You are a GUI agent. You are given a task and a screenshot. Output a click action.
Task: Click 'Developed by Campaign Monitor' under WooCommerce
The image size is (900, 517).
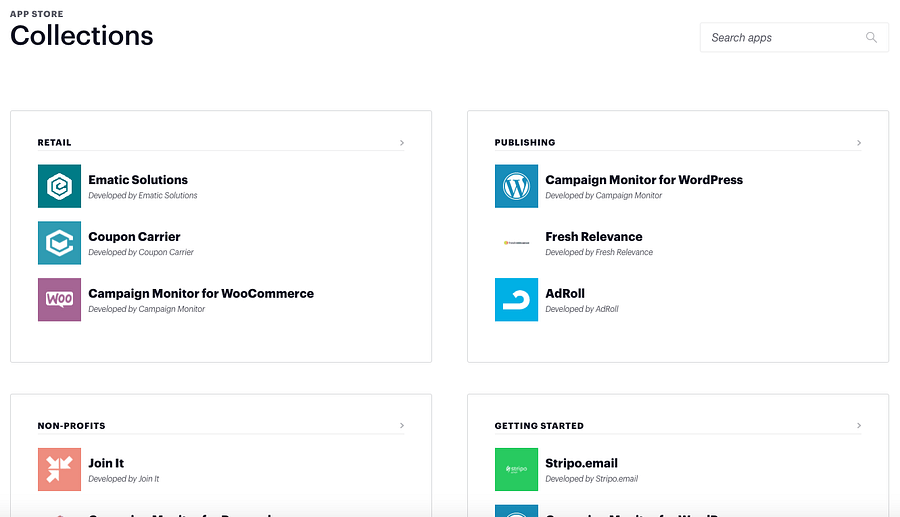(x=146, y=309)
